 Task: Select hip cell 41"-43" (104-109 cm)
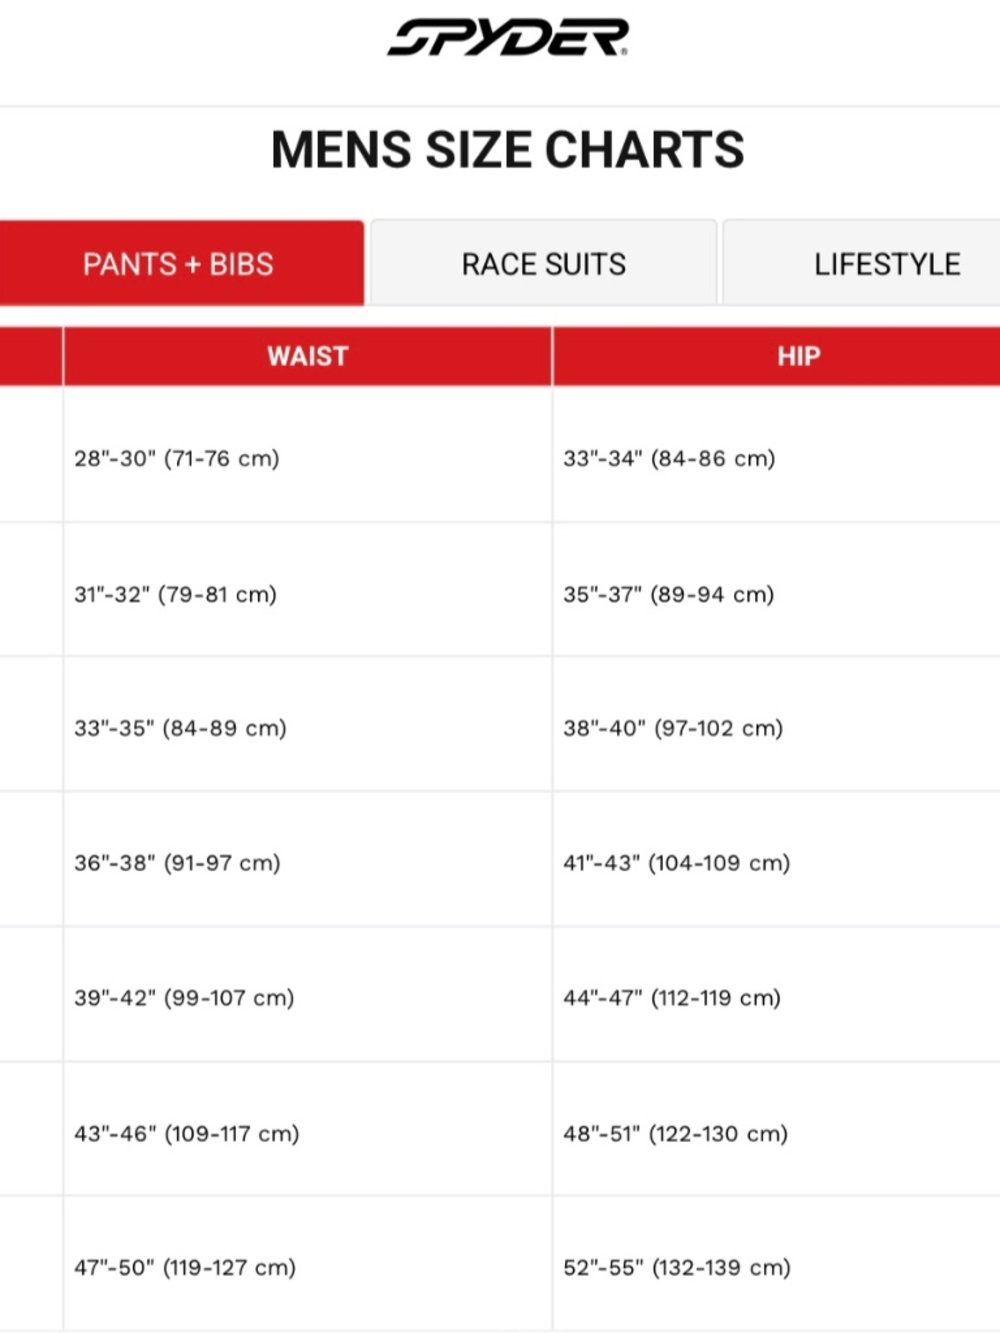(777, 860)
